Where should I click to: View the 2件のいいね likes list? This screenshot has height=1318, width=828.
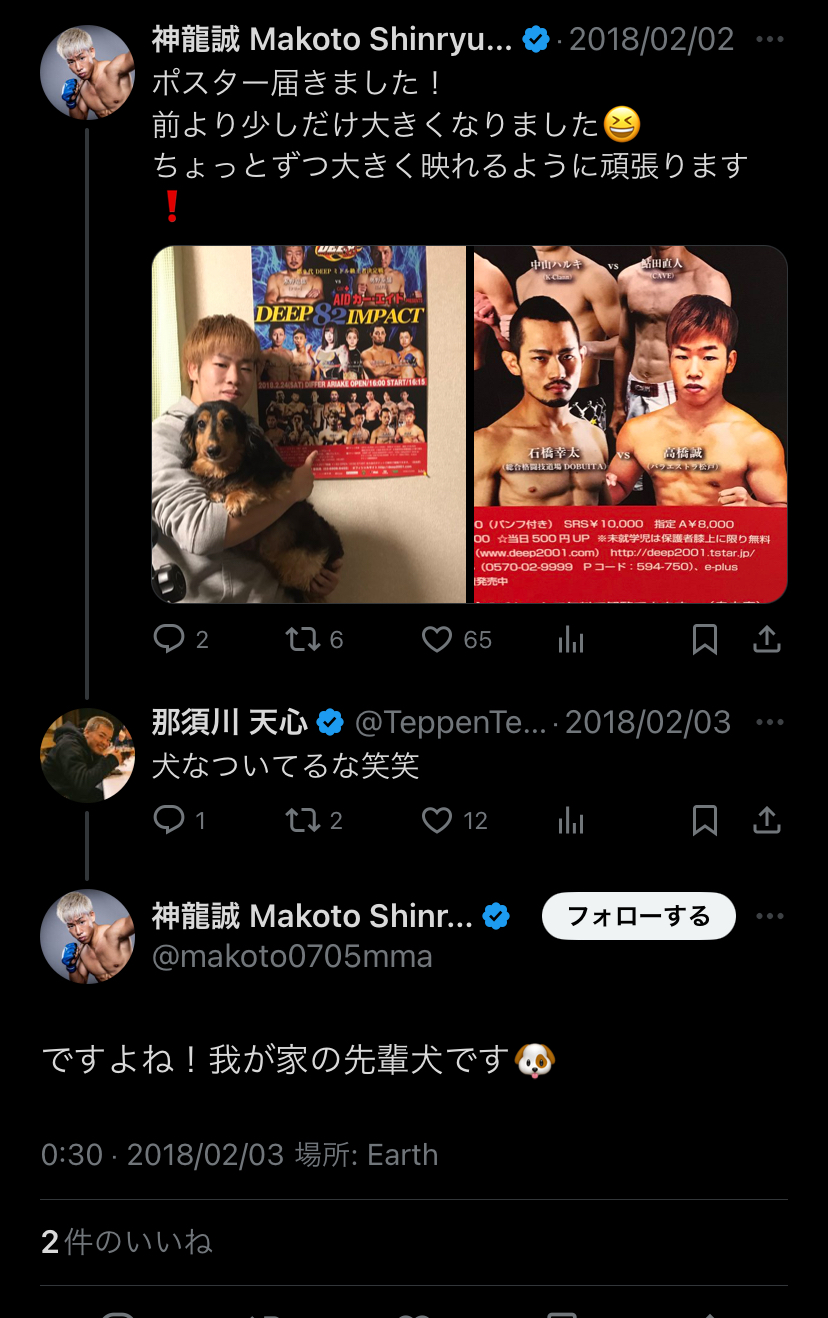pos(127,1242)
